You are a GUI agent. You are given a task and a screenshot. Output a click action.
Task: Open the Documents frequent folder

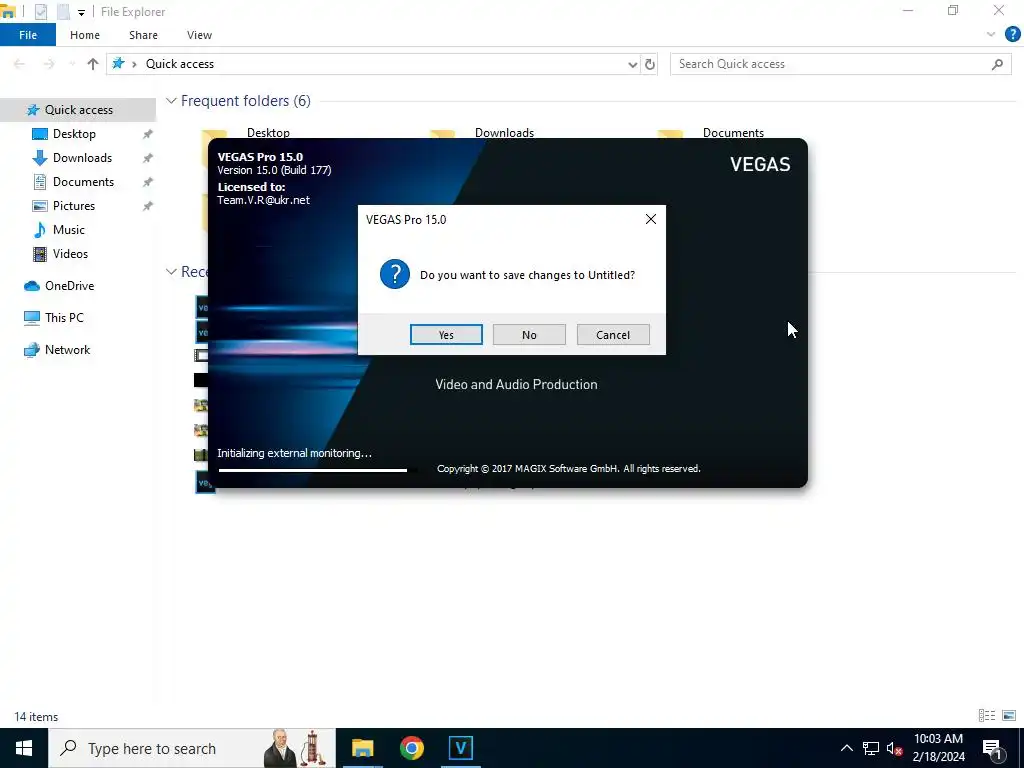click(733, 133)
